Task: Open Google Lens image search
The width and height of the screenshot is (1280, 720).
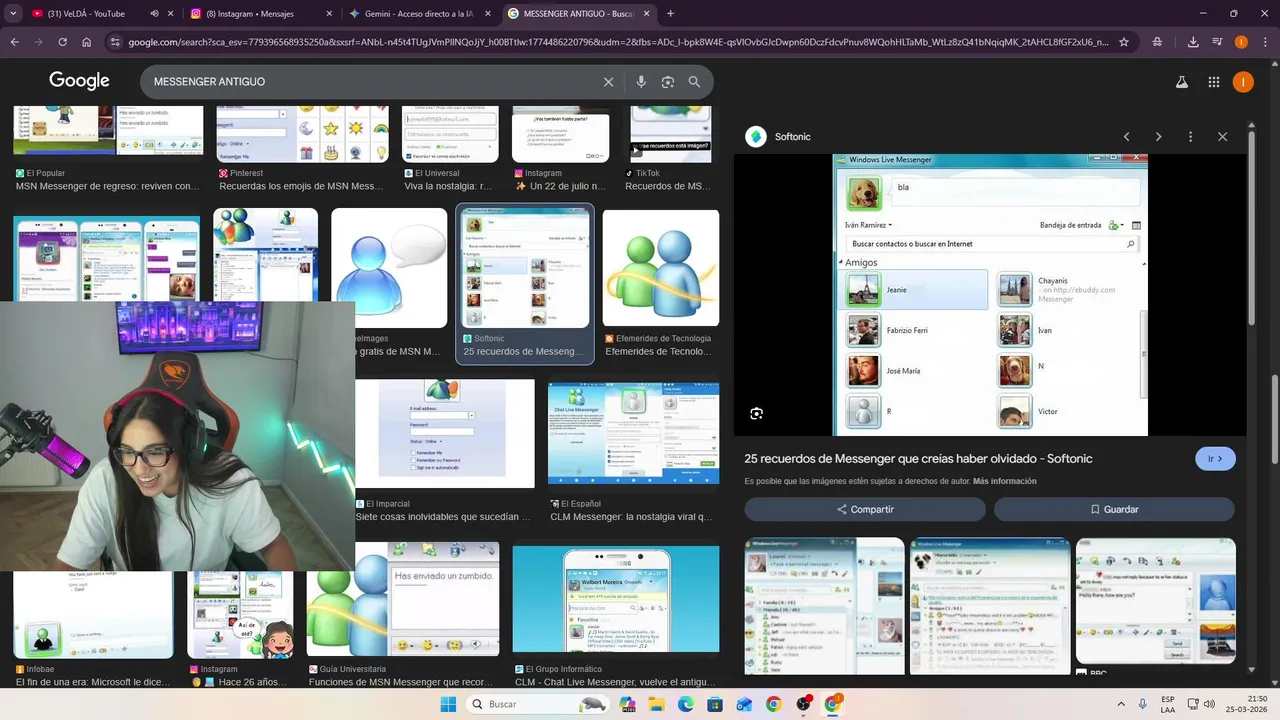Action: click(x=668, y=82)
